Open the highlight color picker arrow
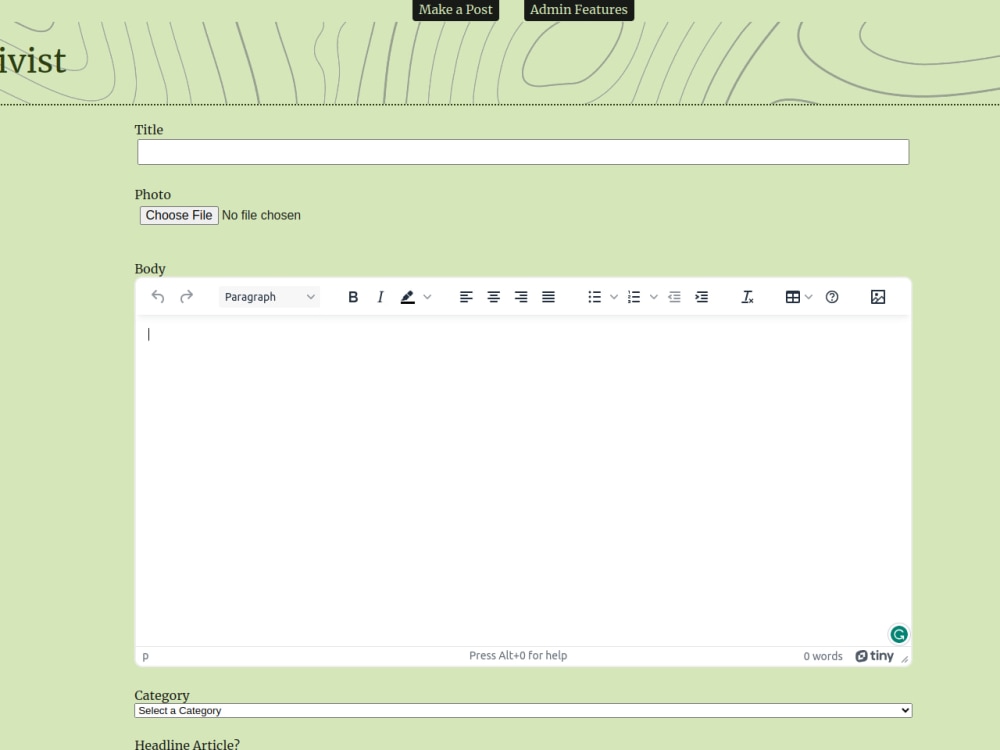Image resolution: width=1000 pixels, height=750 pixels. (x=427, y=297)
